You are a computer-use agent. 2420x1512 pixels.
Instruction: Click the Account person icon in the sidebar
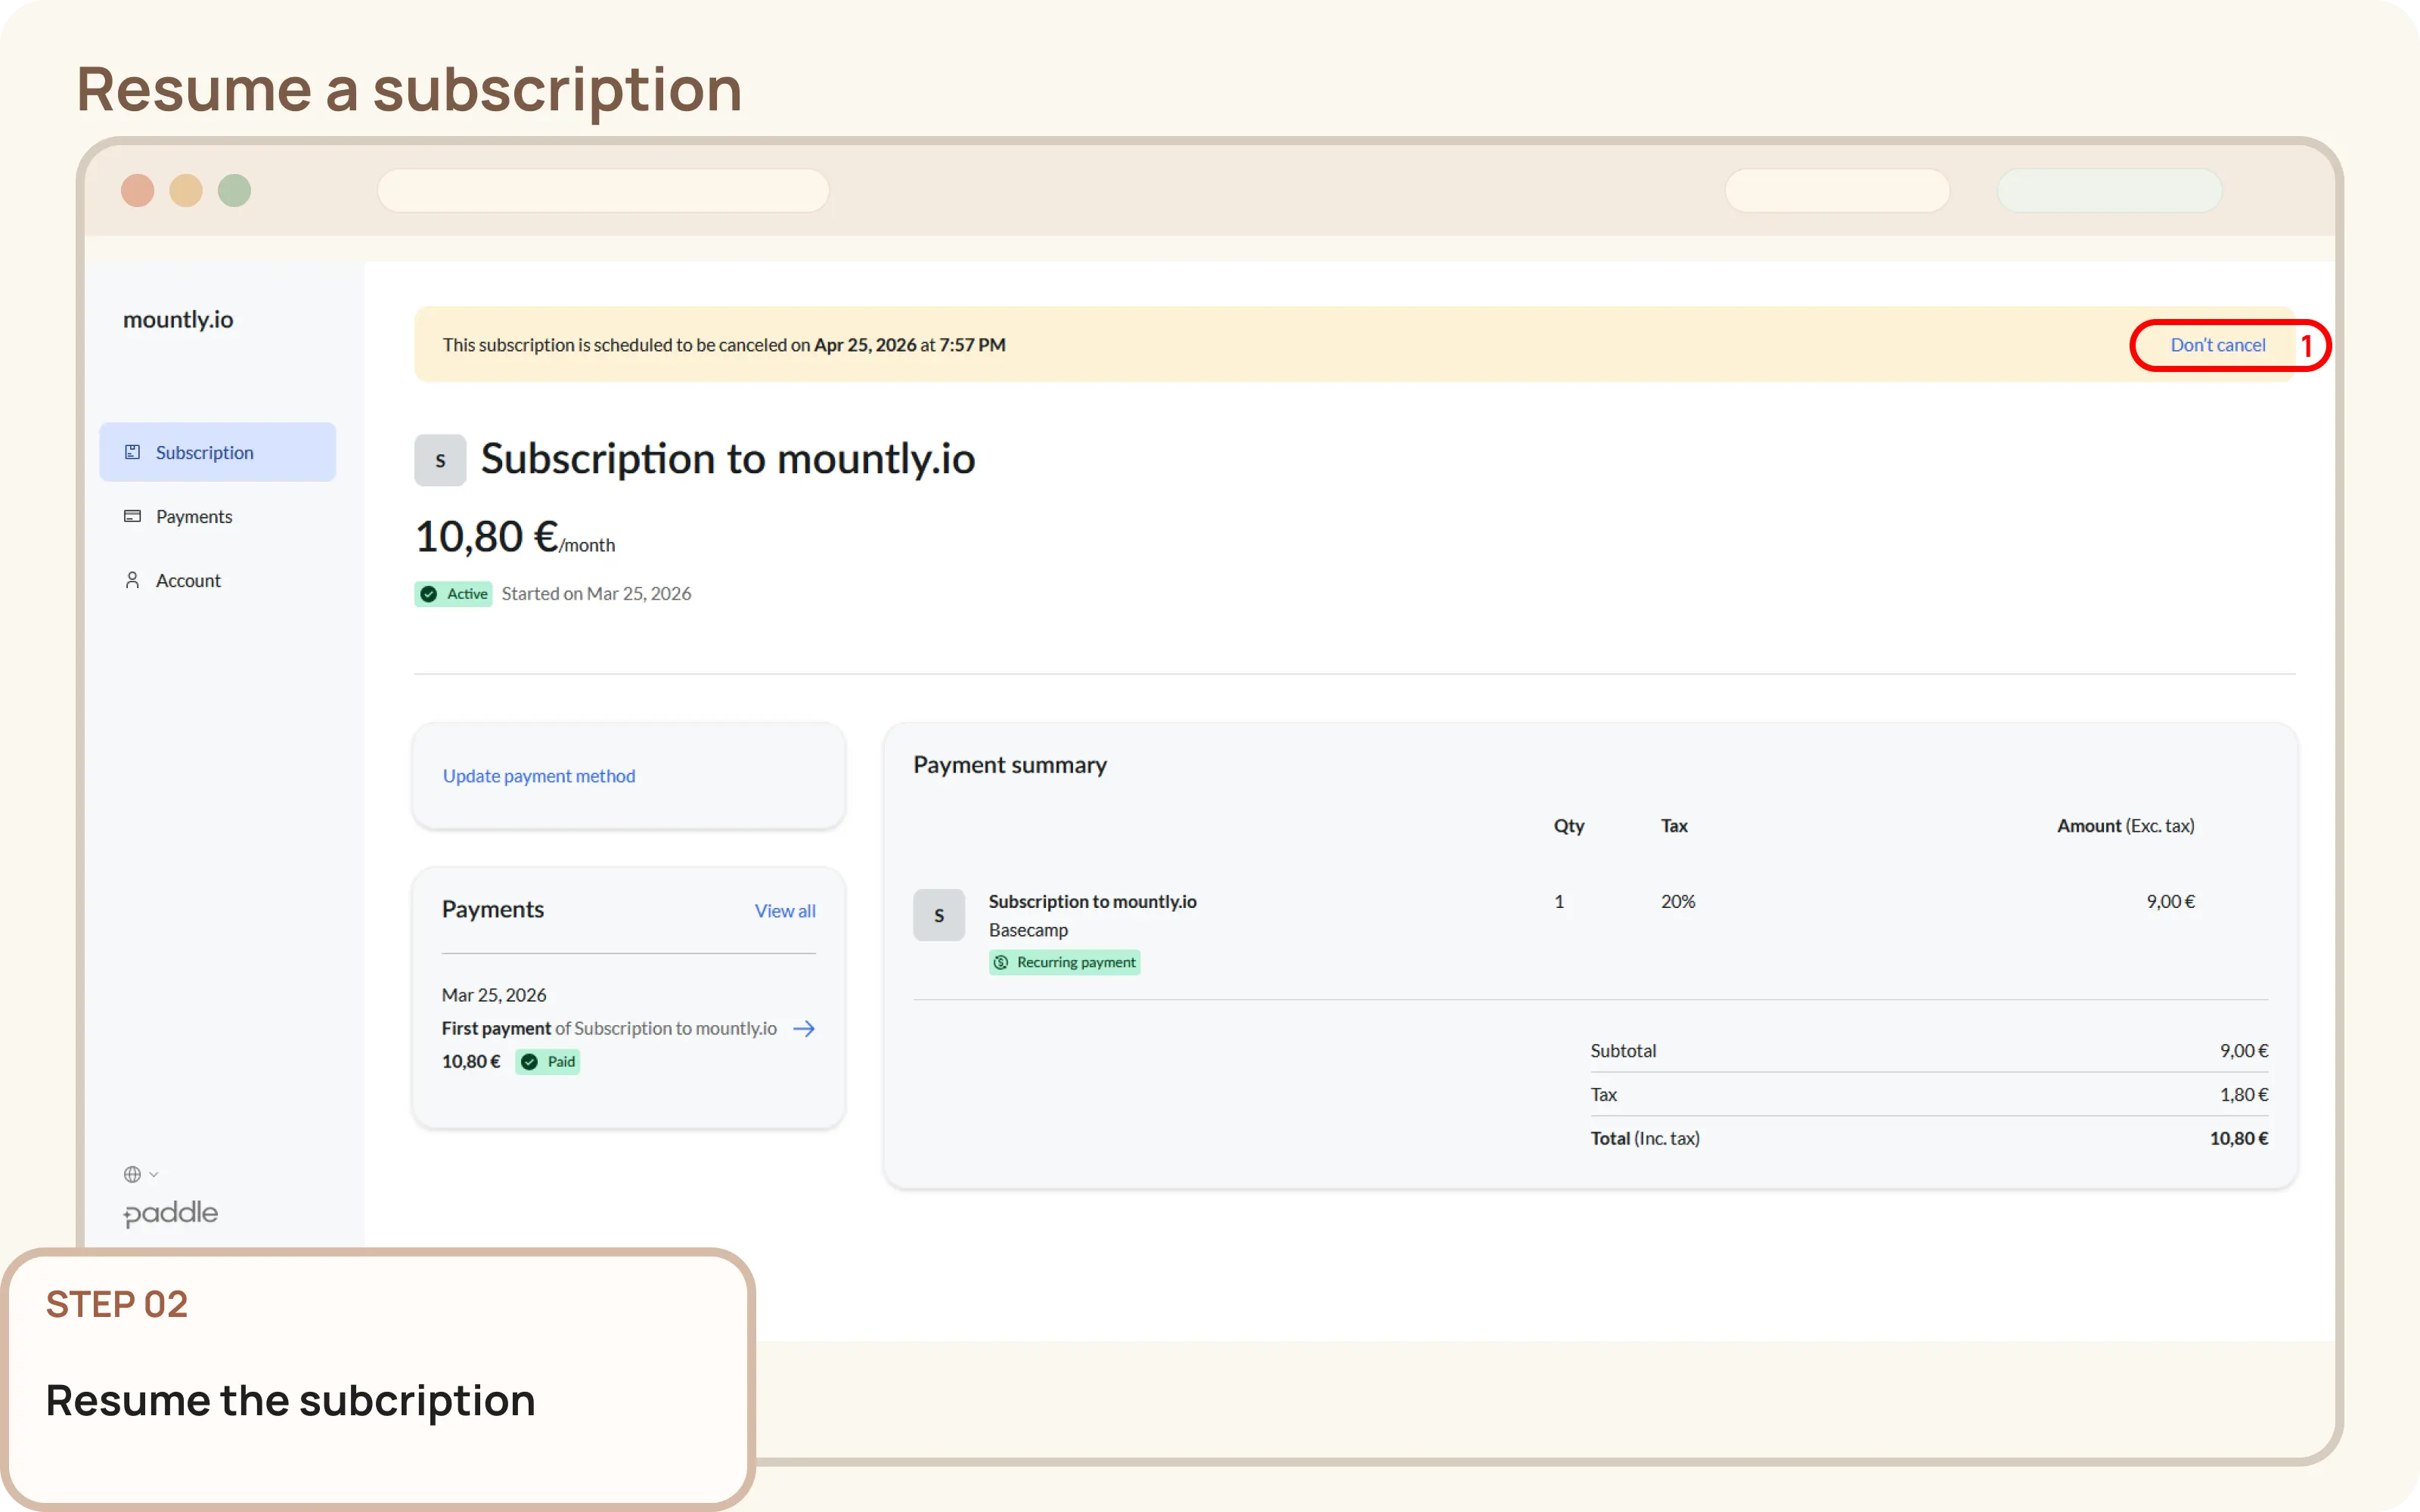coord(133,580)
